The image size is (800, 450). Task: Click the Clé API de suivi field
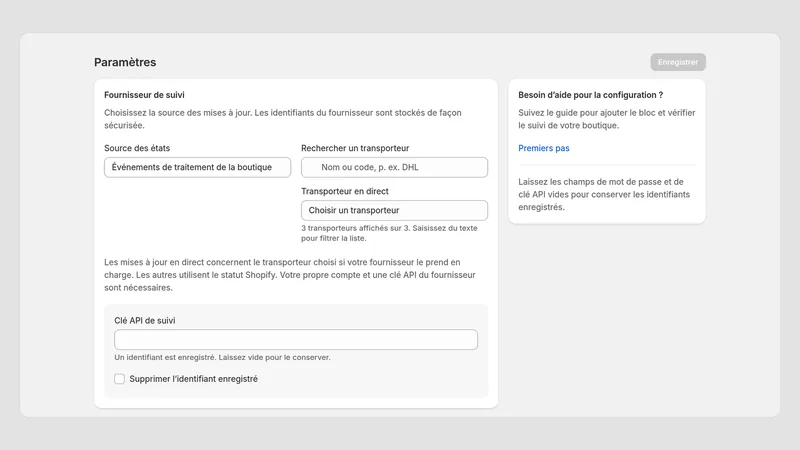coord(296,339)
